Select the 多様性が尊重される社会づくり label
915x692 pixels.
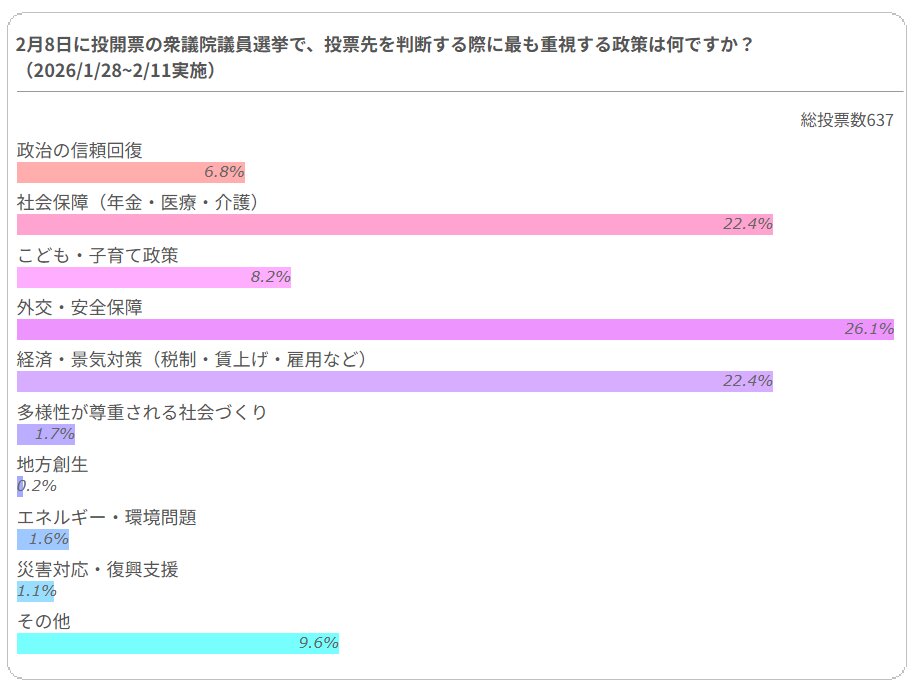[x=142, y=412]
